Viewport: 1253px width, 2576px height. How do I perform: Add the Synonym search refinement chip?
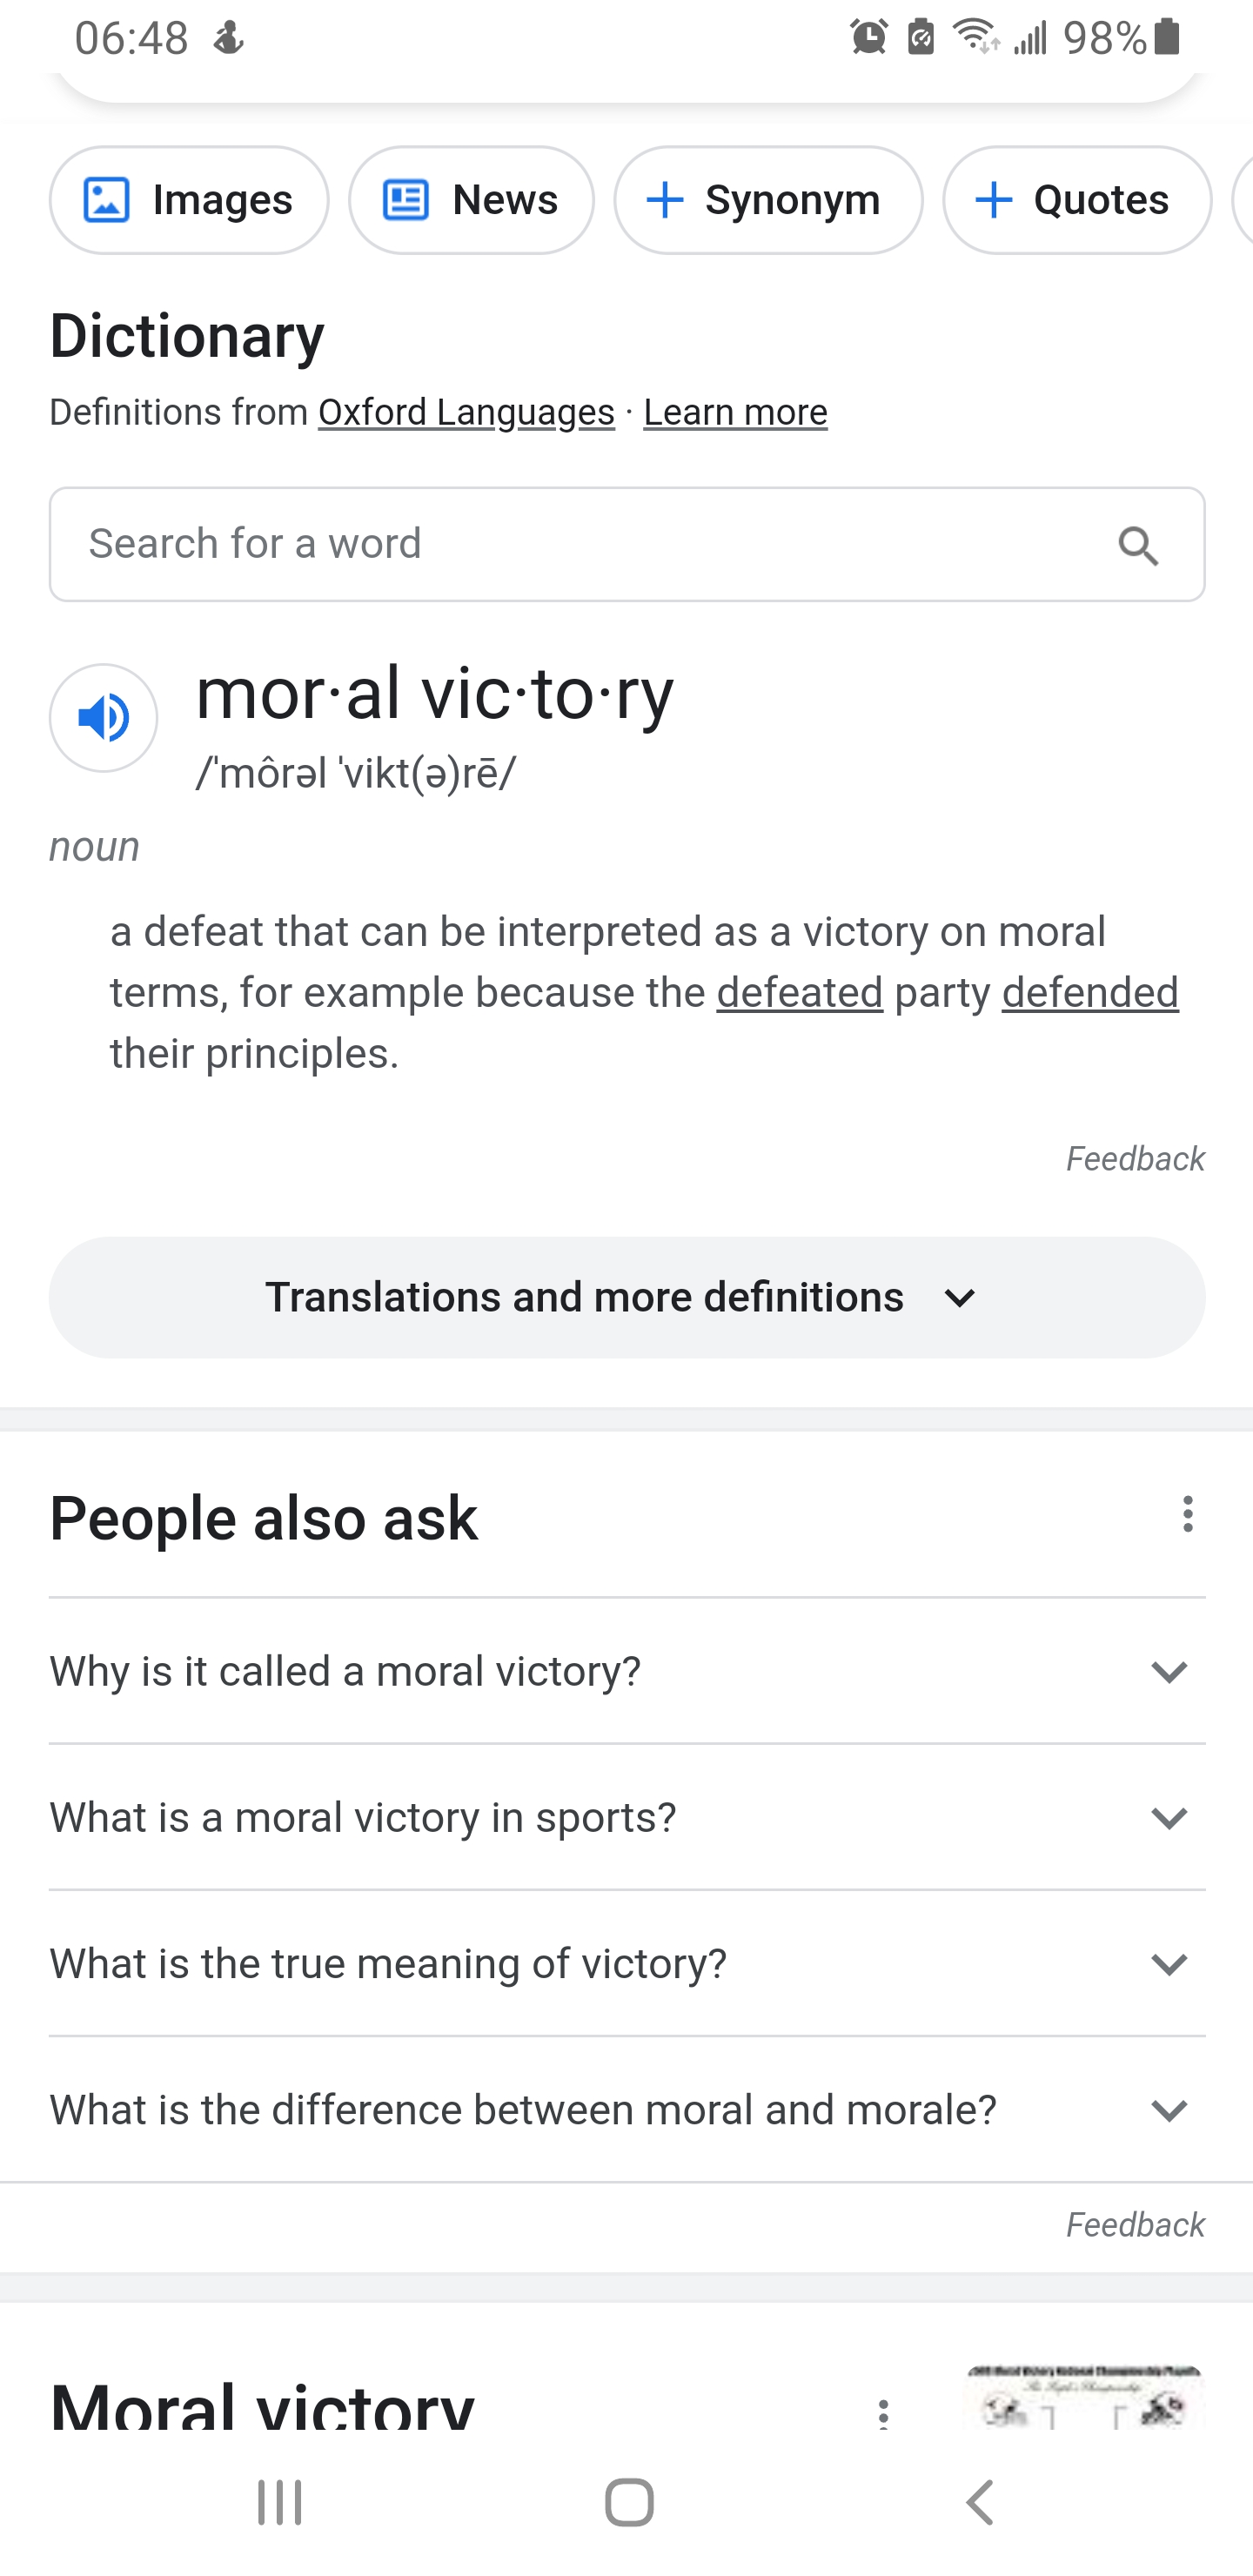(x=767, y=200)
